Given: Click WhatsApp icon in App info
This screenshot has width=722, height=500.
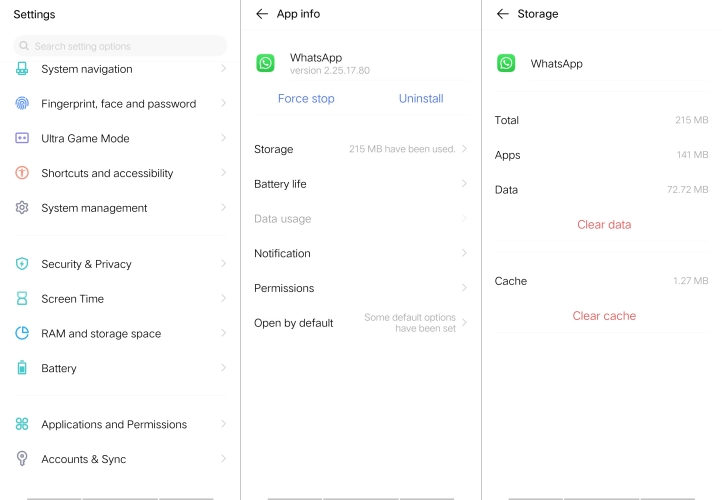Looking at the screenshot, I should (265, 63).
